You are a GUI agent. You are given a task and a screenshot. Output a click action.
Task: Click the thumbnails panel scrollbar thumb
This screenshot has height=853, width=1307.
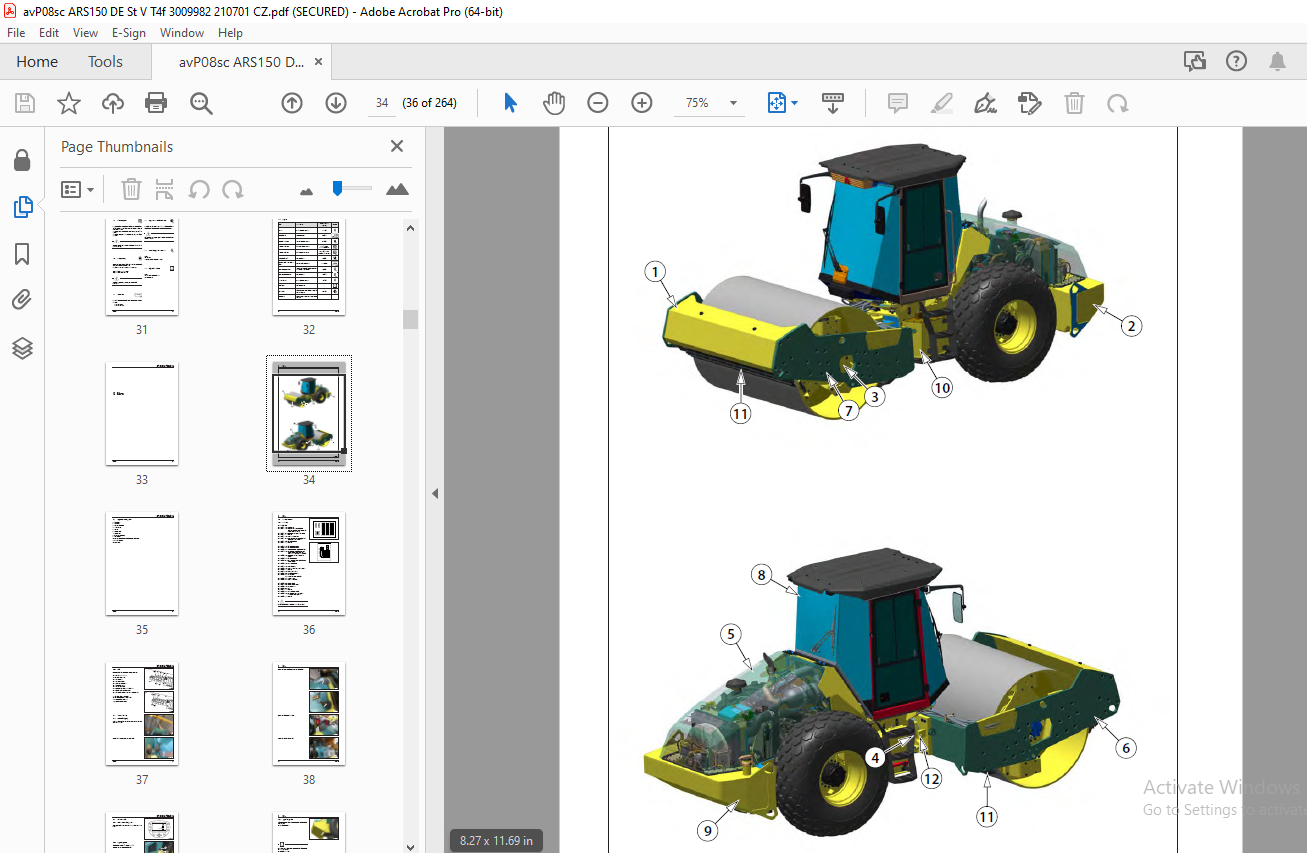pyautogui.click(x=410, y=319)
